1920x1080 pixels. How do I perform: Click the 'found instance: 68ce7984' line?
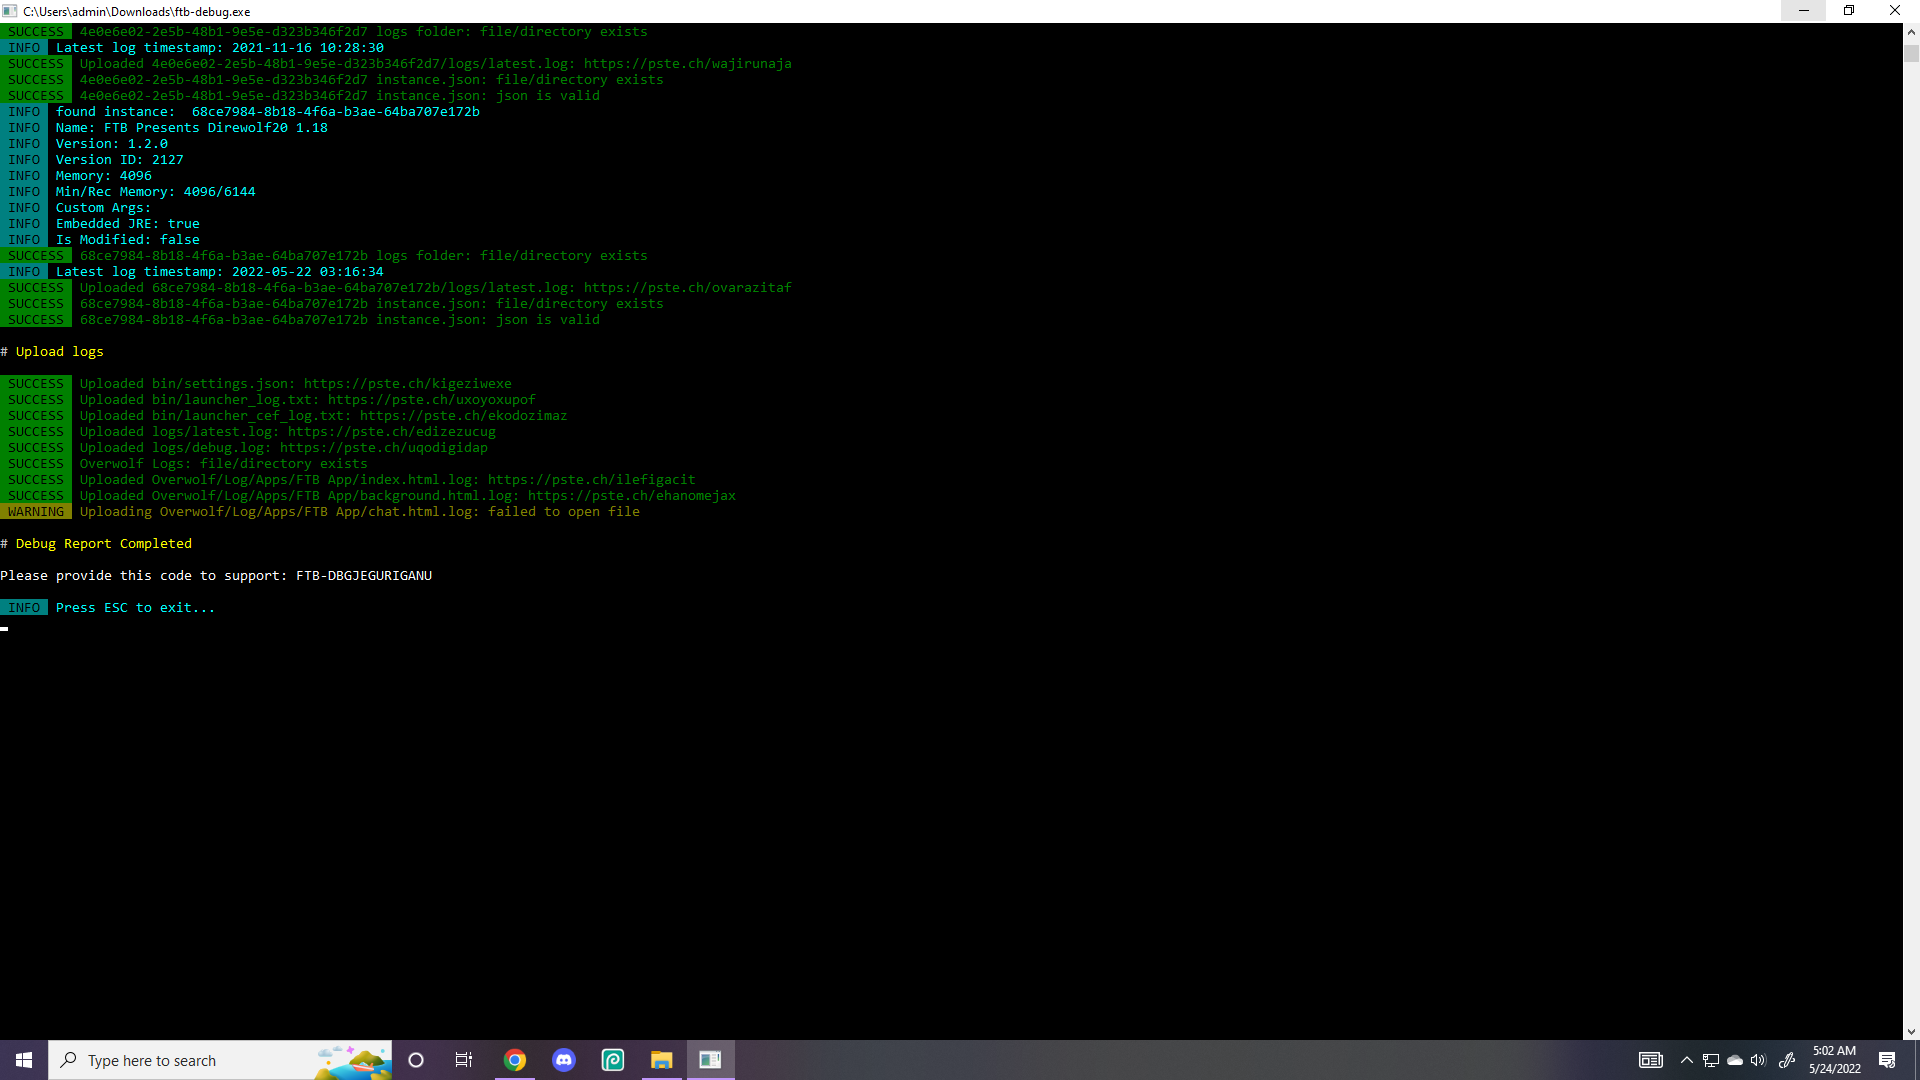(268, 112)
